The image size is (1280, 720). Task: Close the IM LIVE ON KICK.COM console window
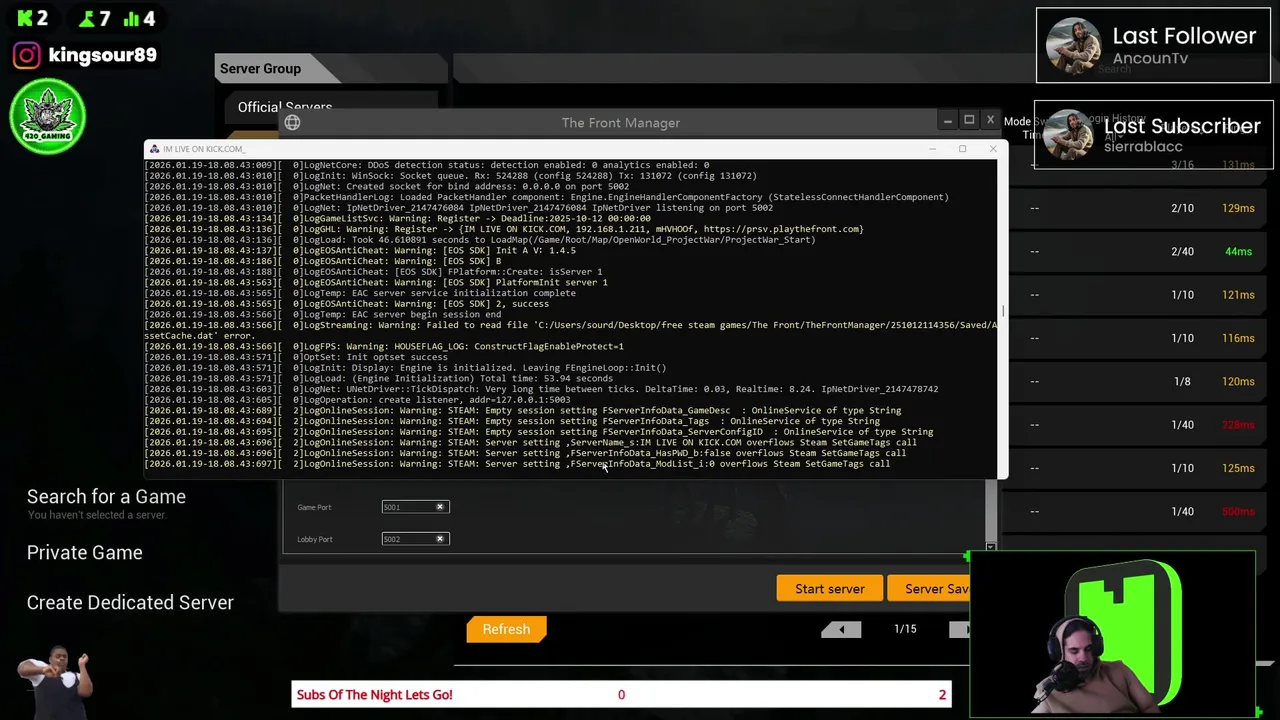pyautogui.click(x=992, y=149)
